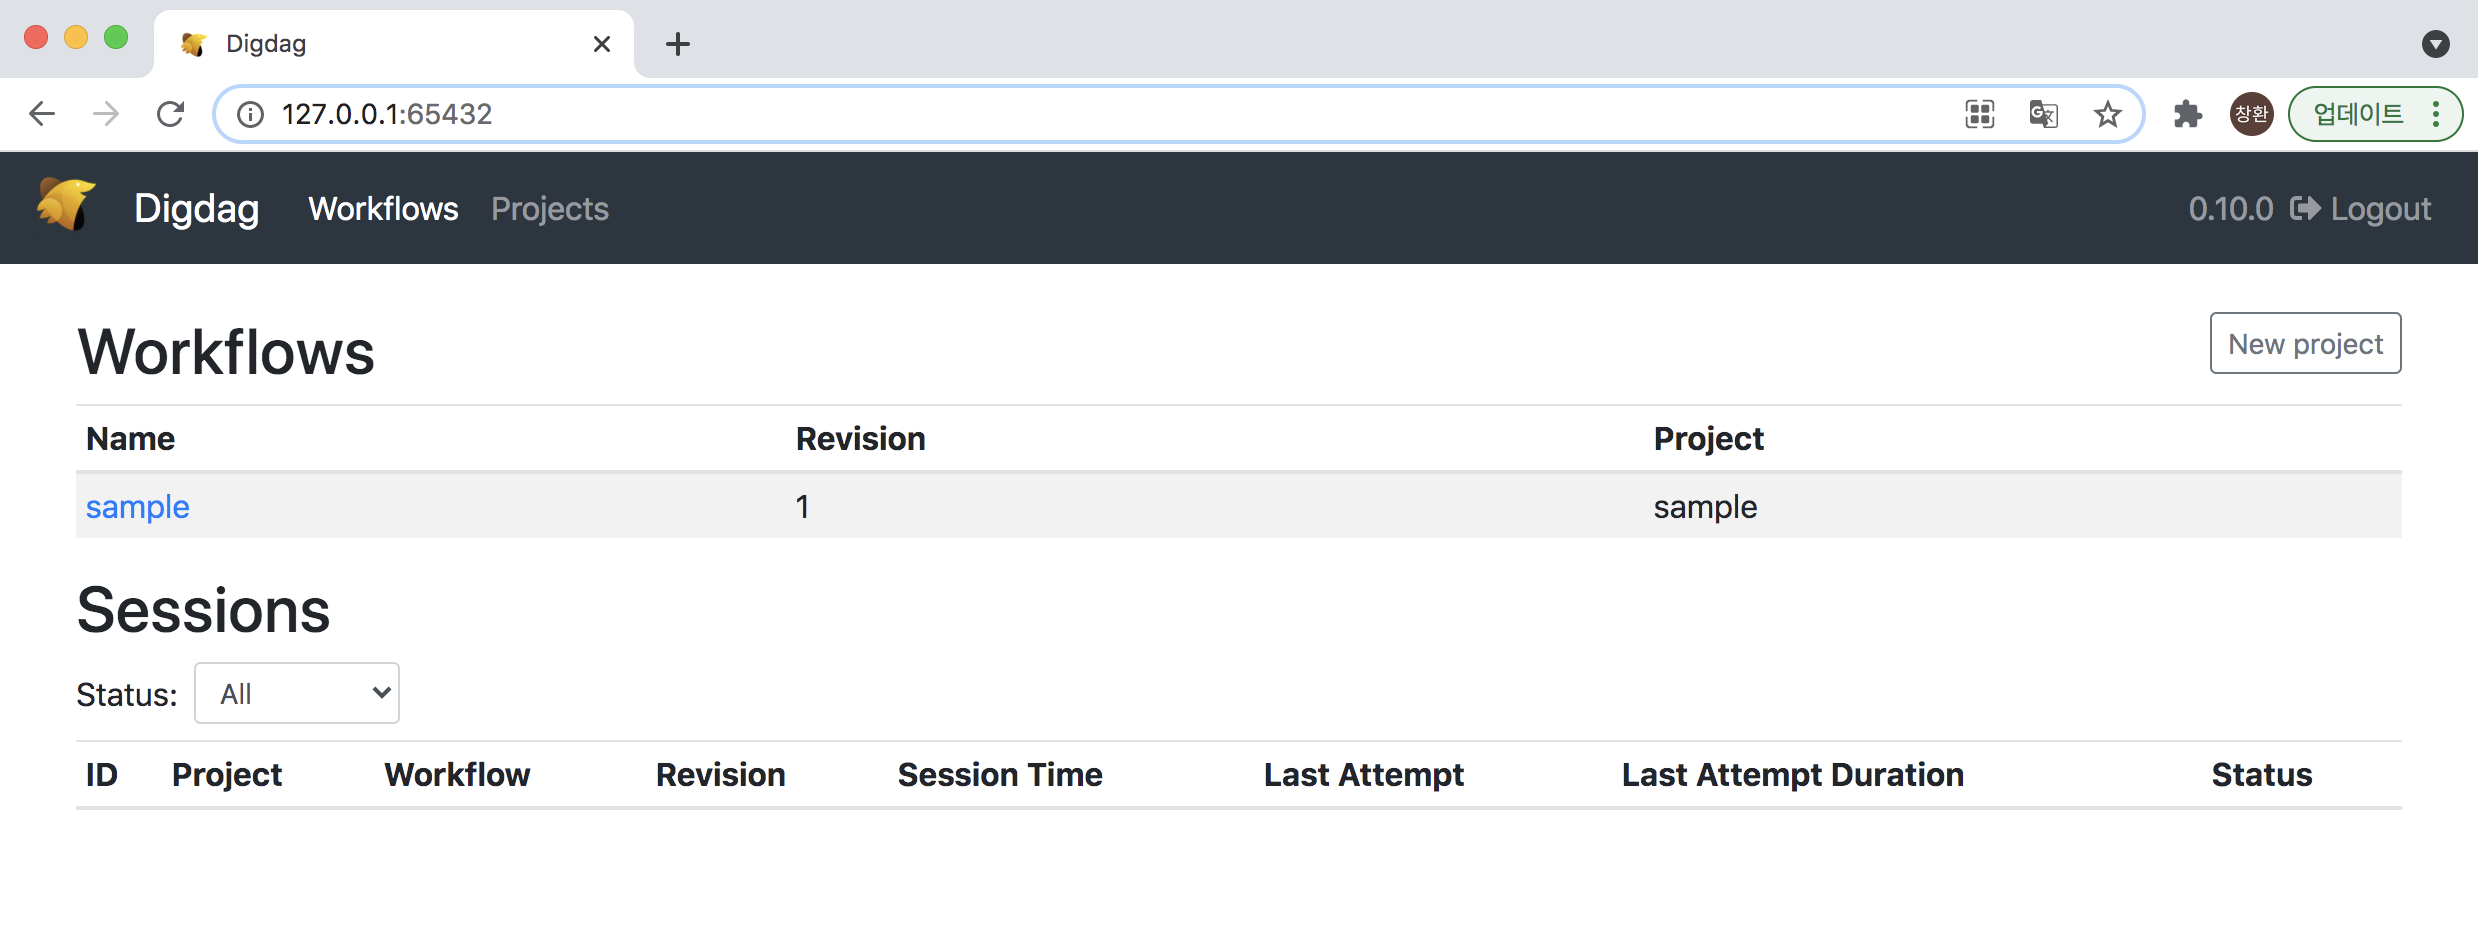The height and width of the screenshot is (938, 2478).
Task: Open the Chrome profile avatar
Action: point(2251,114)
